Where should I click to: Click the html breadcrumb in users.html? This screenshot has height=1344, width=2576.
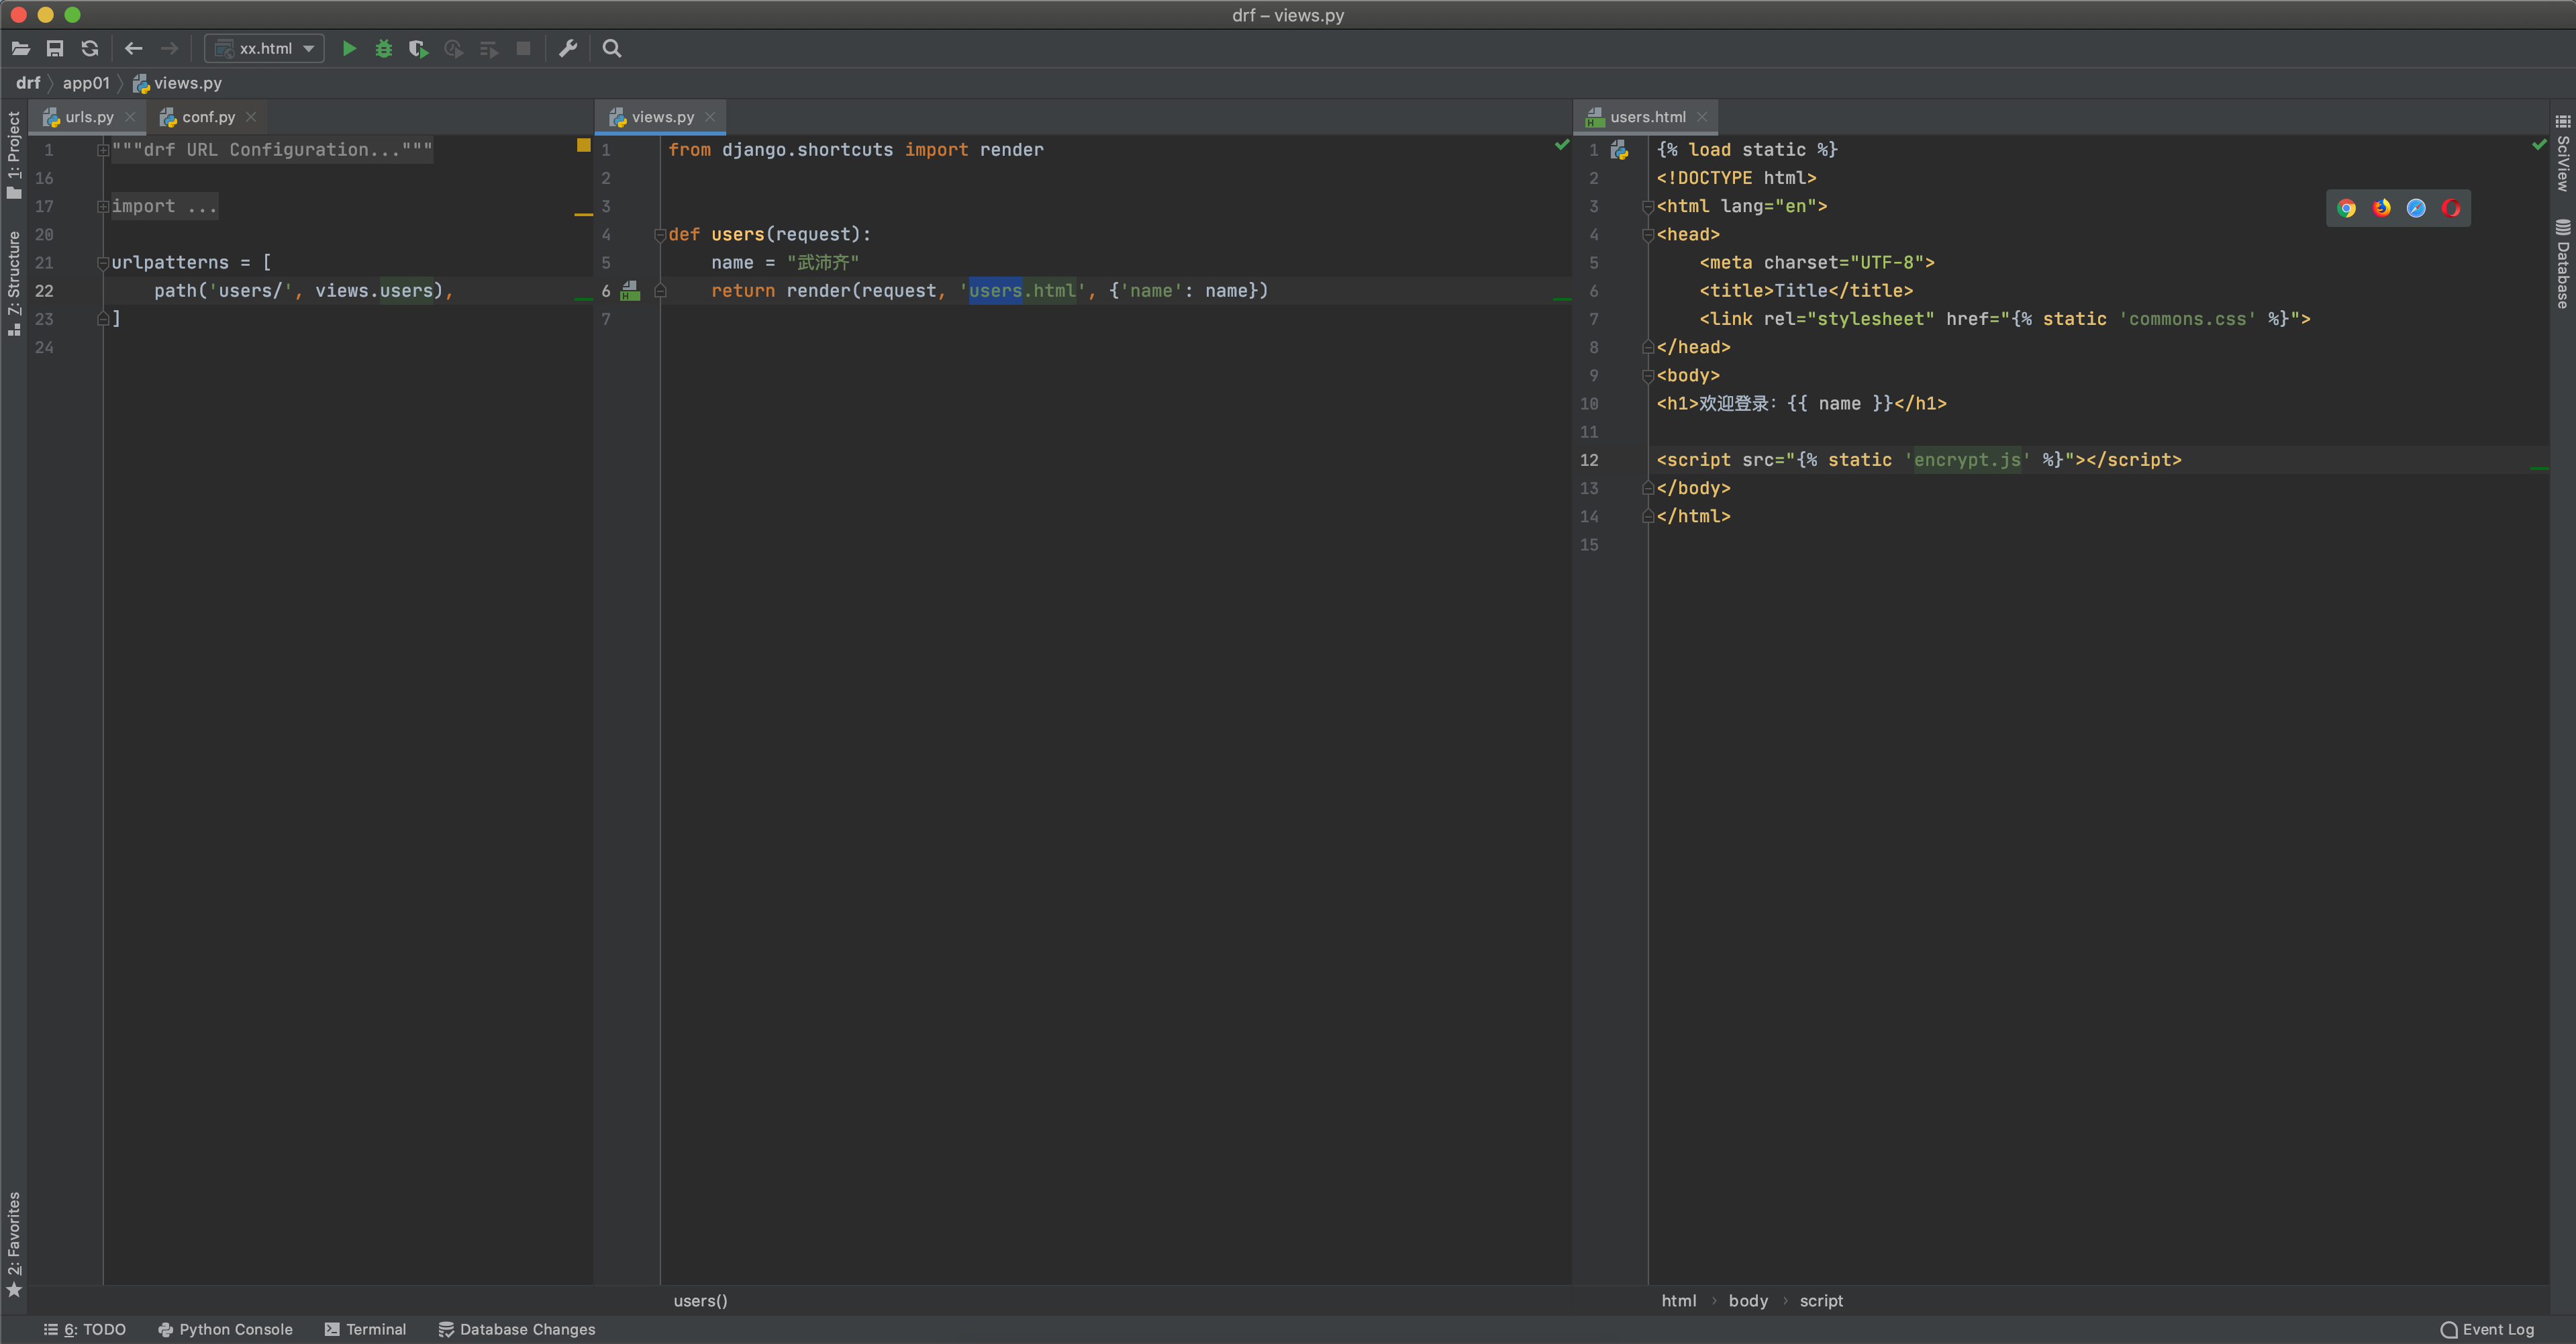pyautogui.click(x=1679, y=1300)
